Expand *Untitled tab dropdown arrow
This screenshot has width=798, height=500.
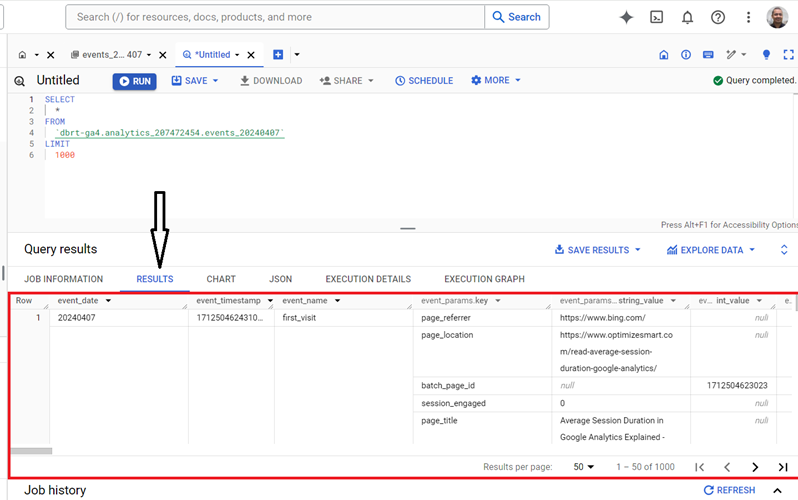[x=237, y=54]
